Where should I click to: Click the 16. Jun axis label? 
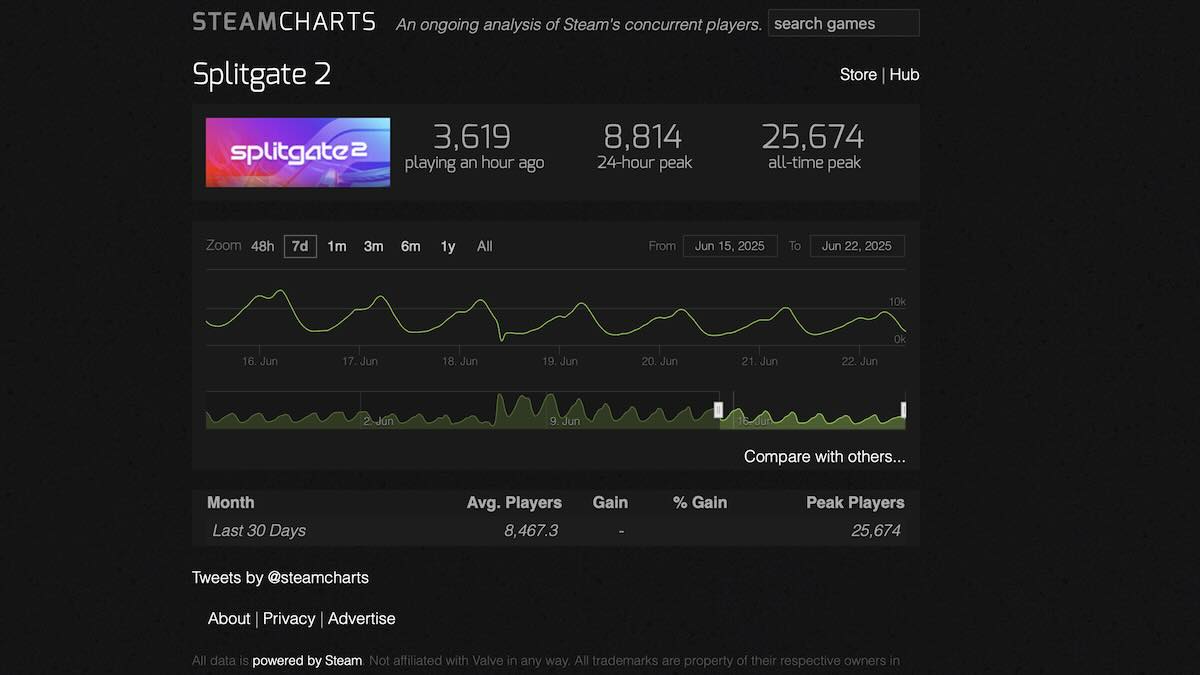click(260, 361)
